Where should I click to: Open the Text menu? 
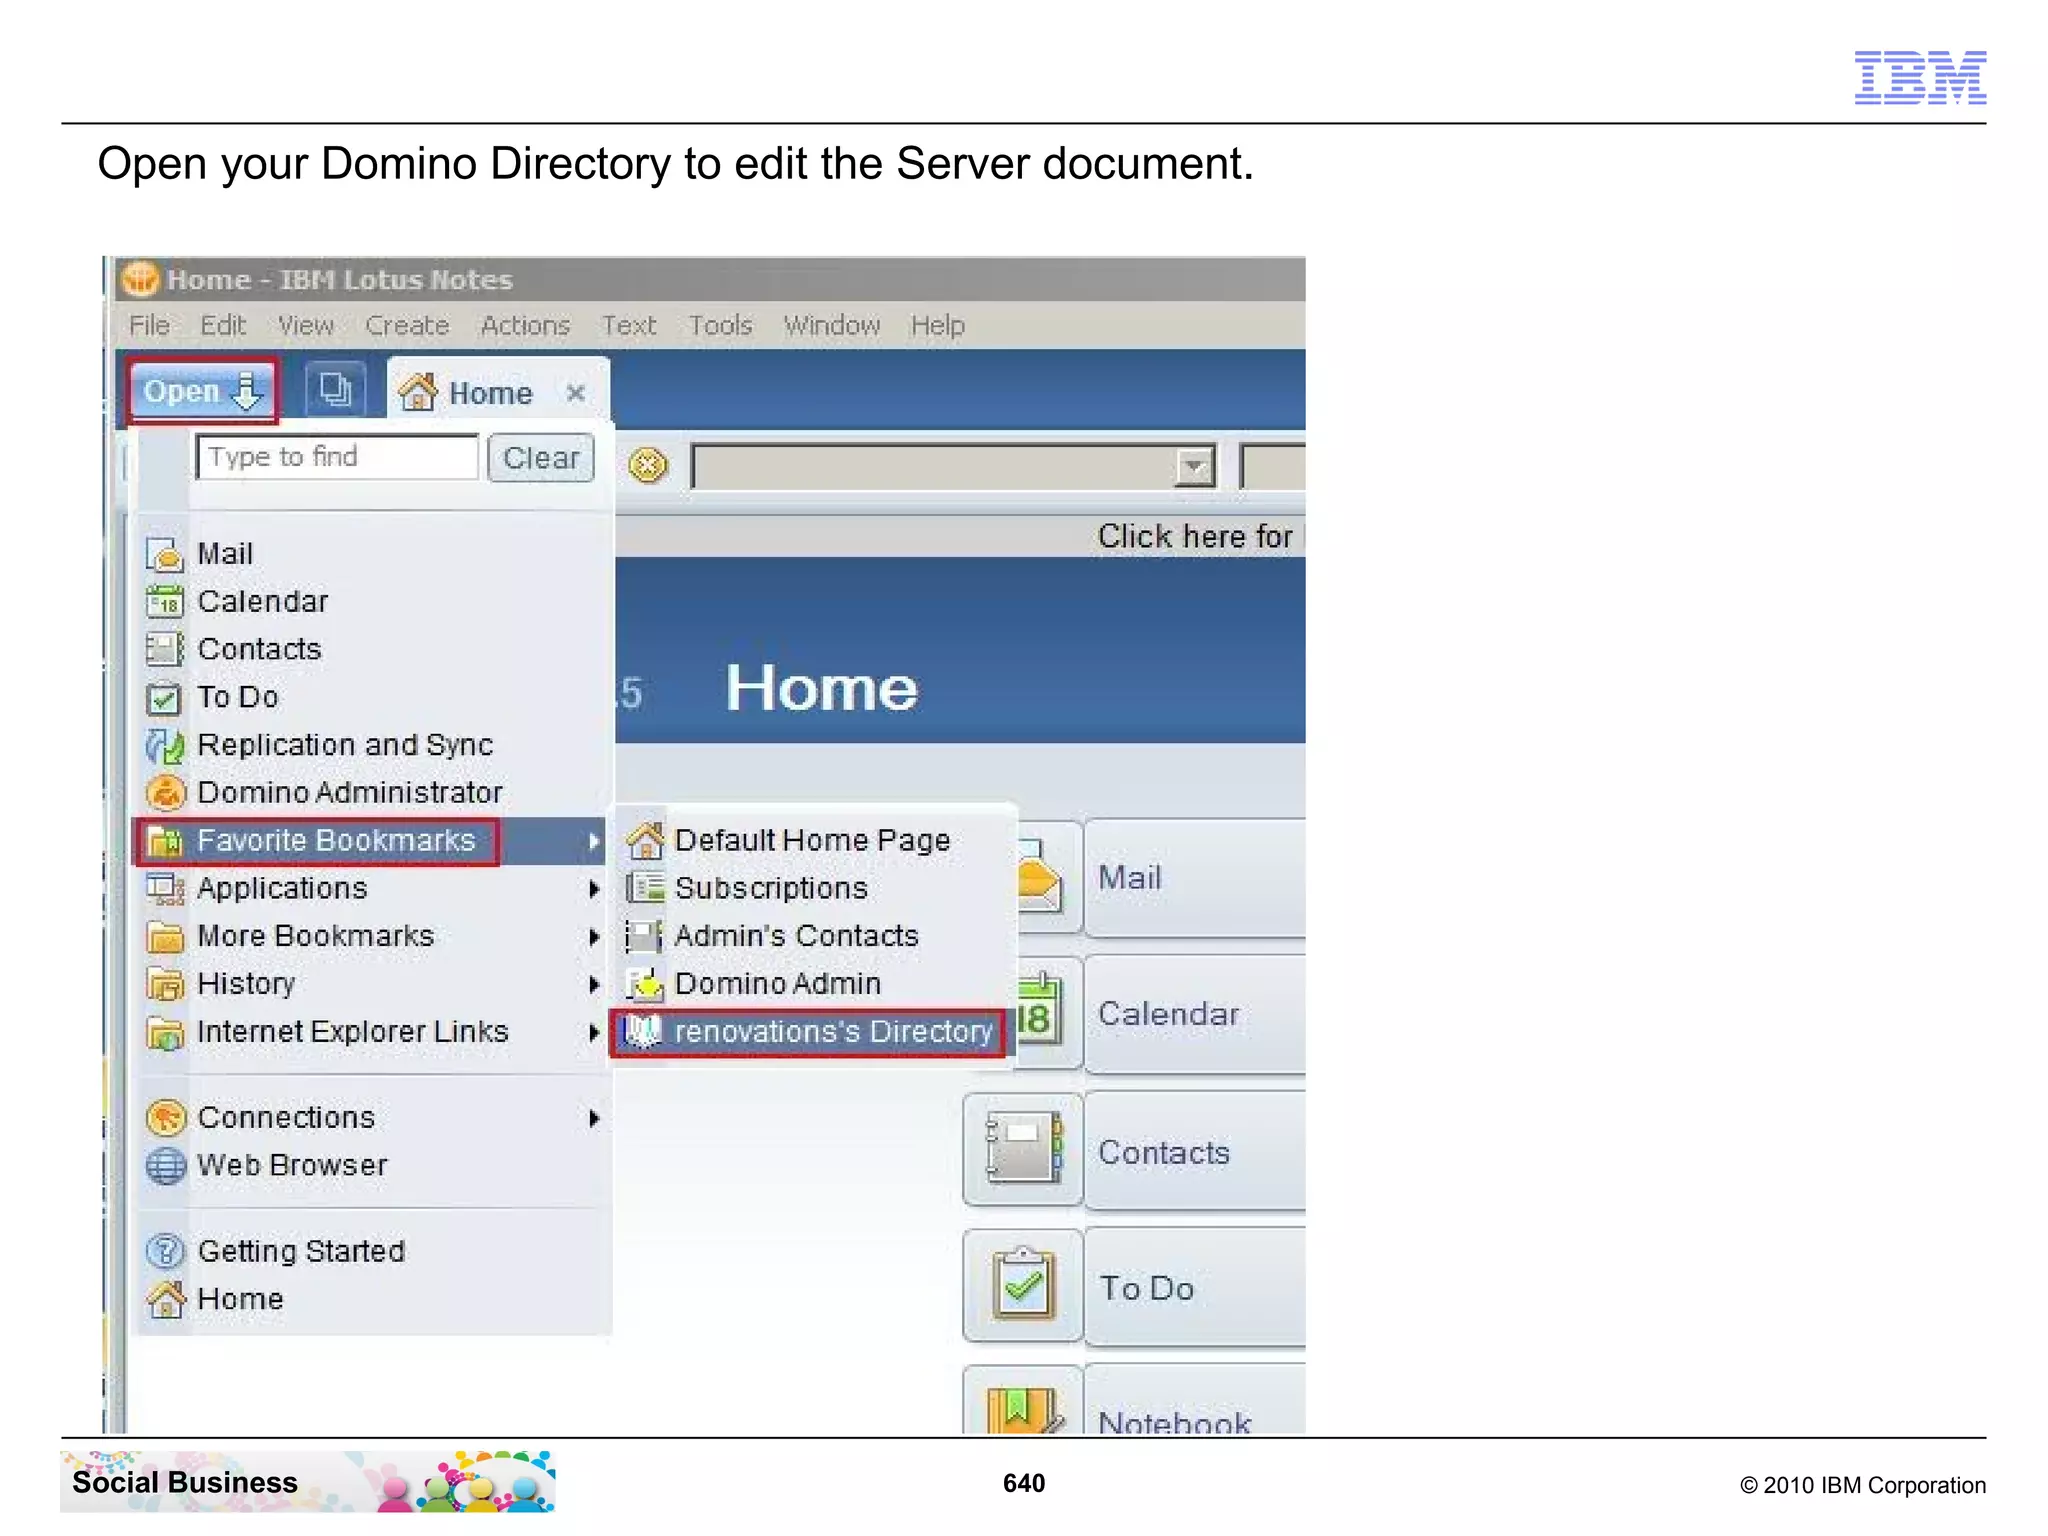coord(629,325)
